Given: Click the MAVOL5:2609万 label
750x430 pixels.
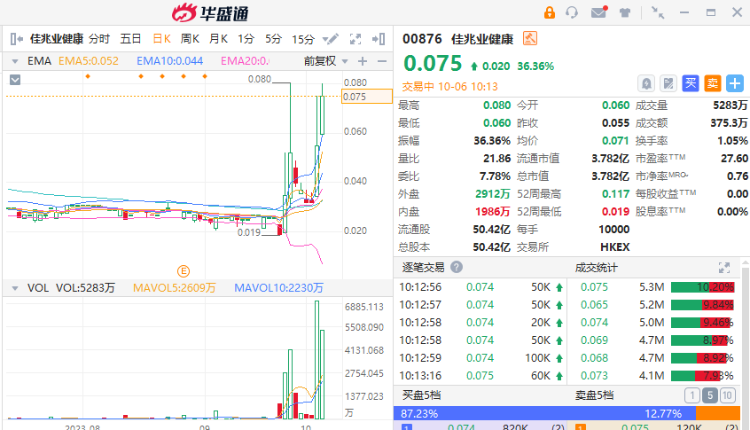Looking at the screenshot, I should point(175,288).
